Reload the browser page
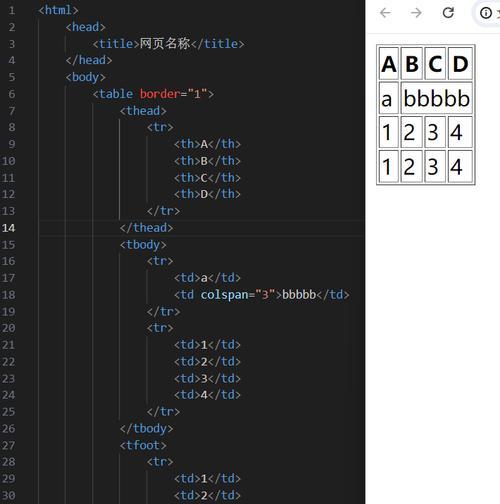Screen dimensions: 500x504 [448, 13]
